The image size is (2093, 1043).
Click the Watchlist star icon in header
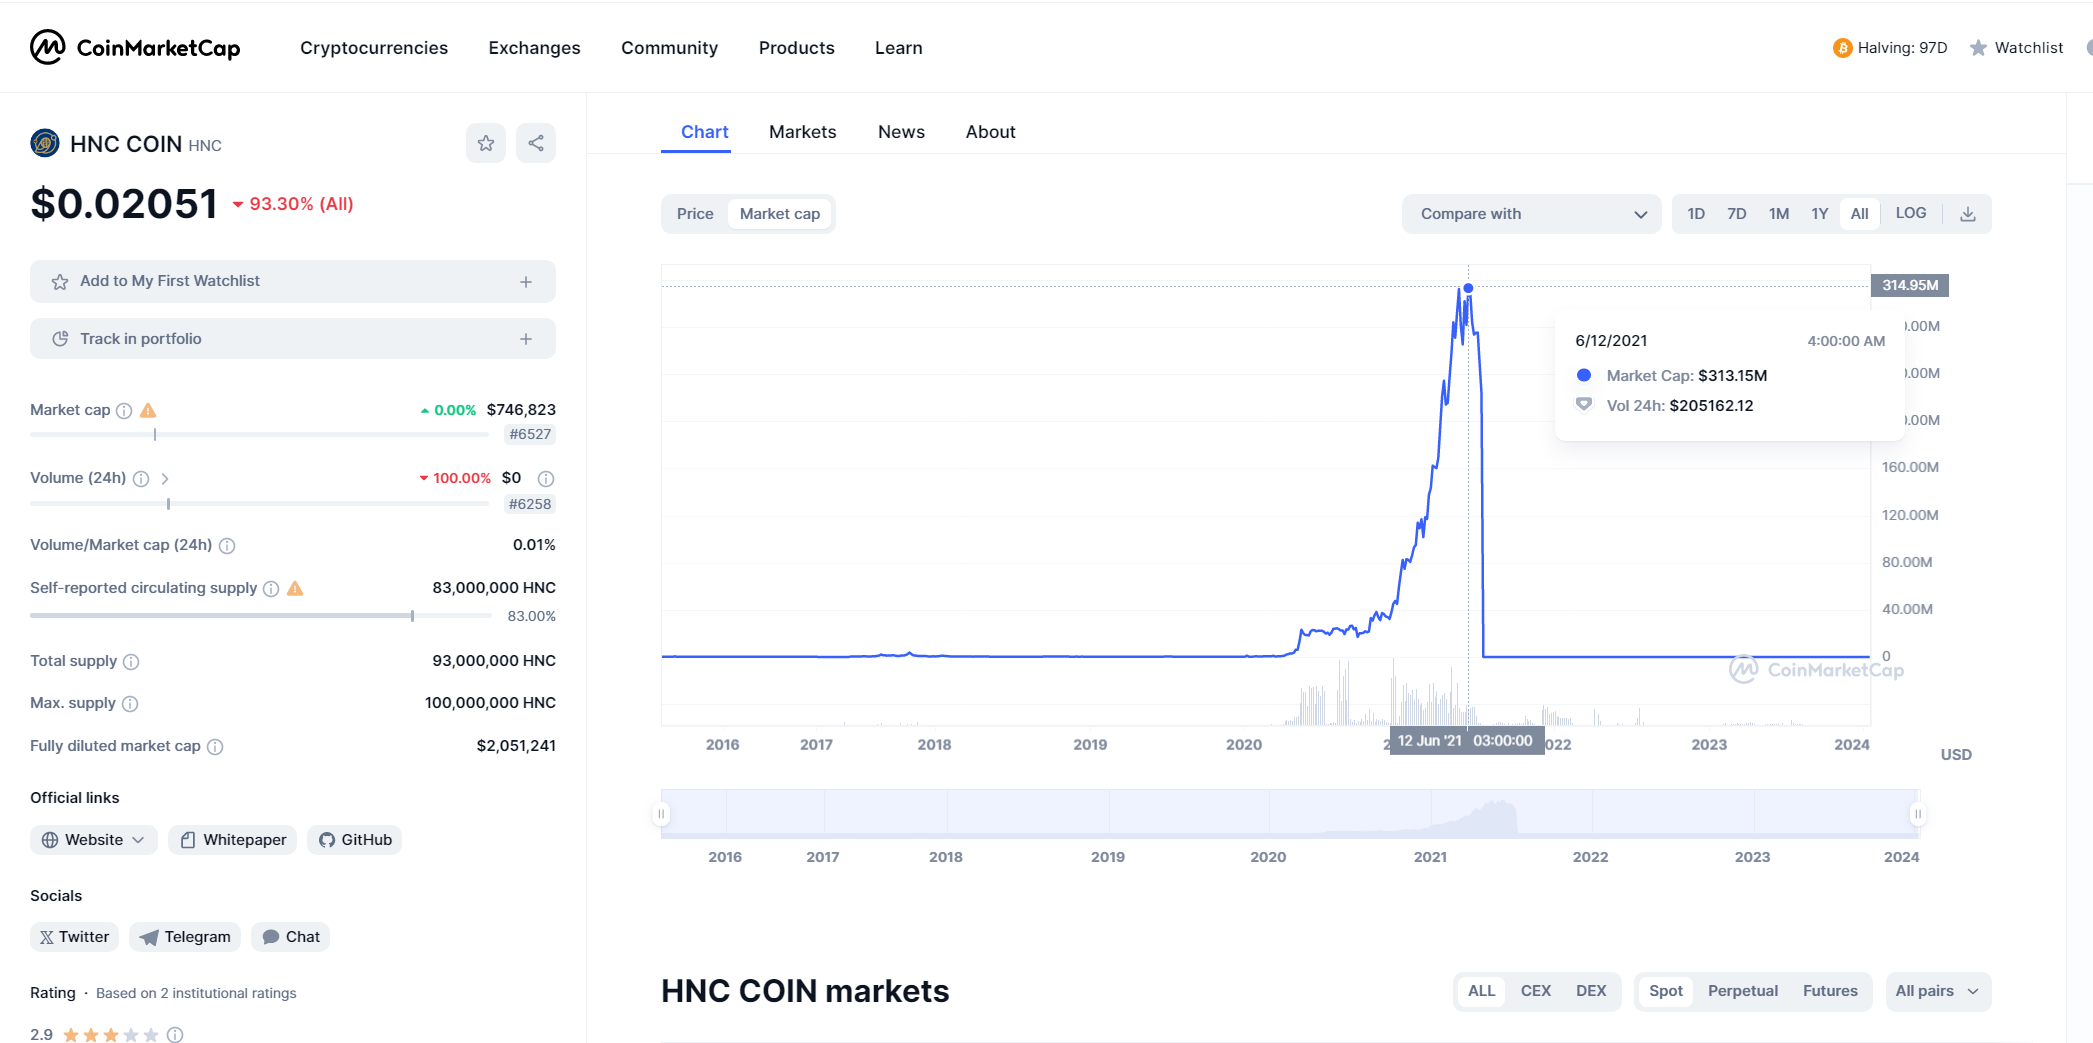tap(1978, 48)
